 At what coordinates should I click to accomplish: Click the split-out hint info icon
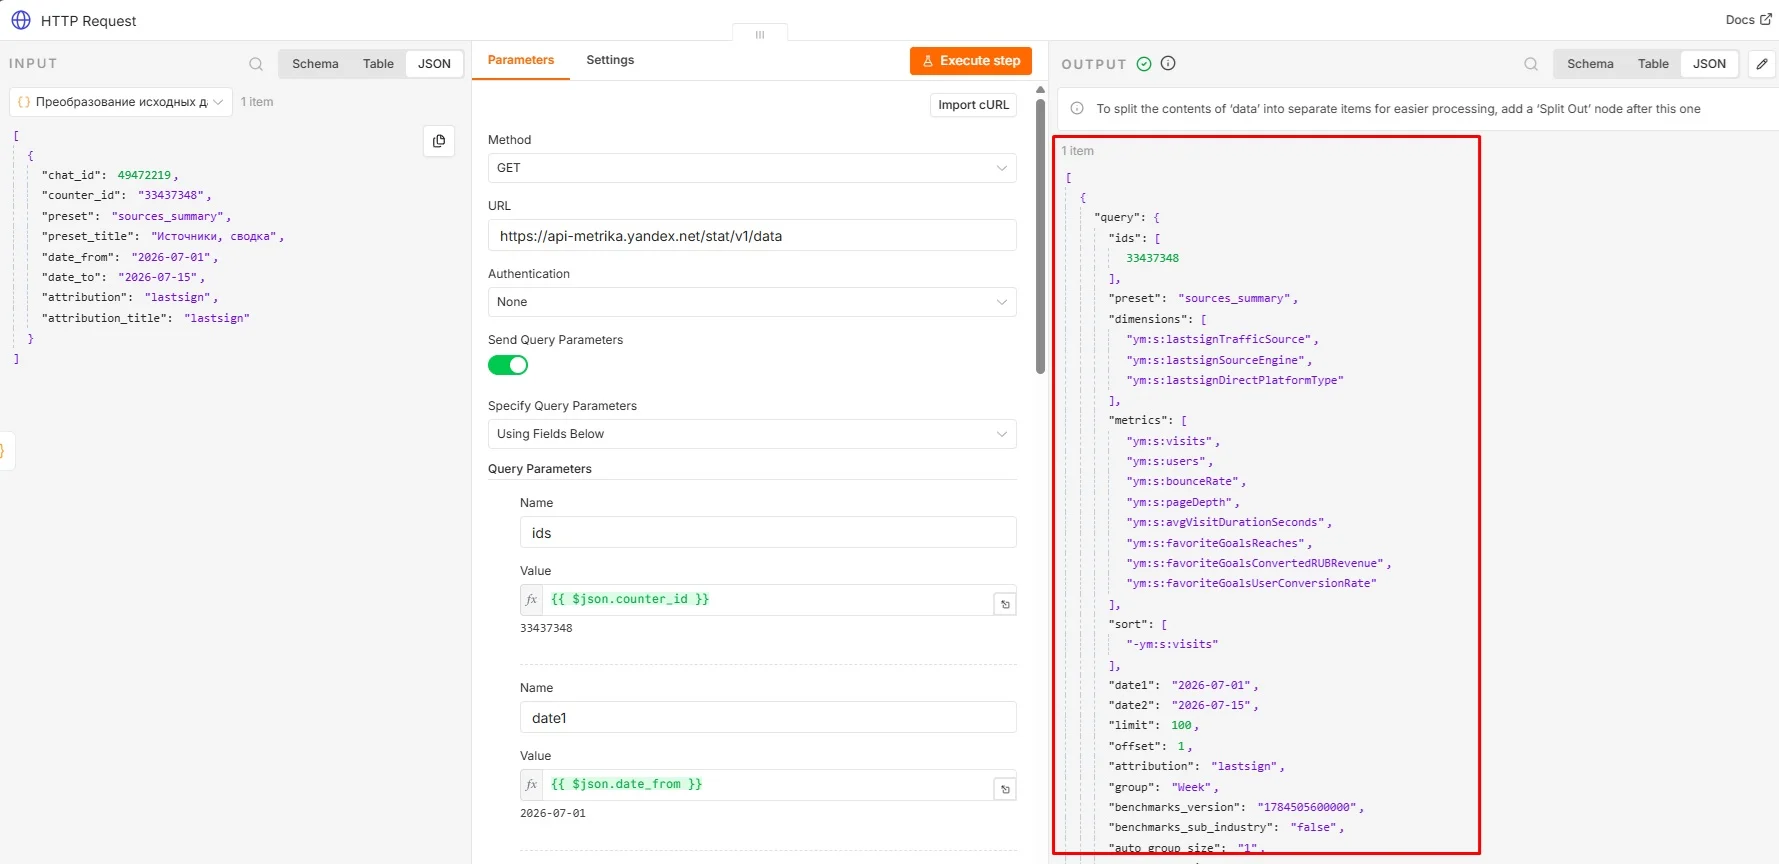point(1077,109)
